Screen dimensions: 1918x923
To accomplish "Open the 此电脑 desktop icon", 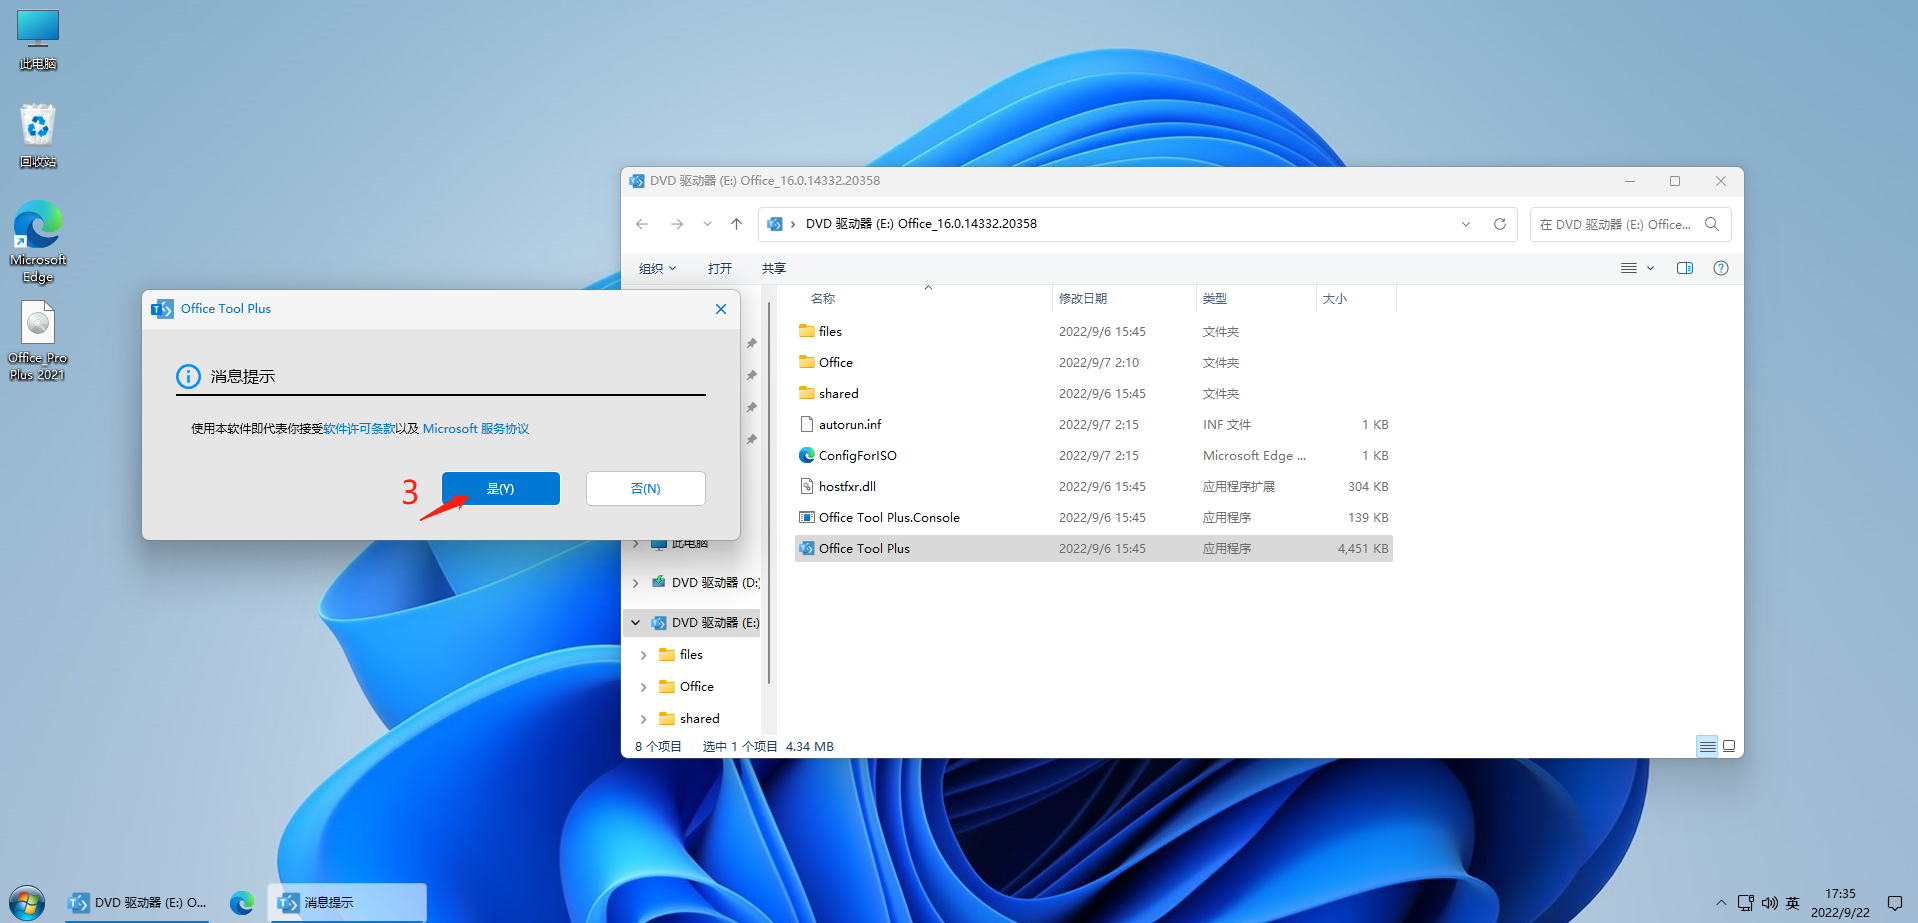I will tap(38, 40).
